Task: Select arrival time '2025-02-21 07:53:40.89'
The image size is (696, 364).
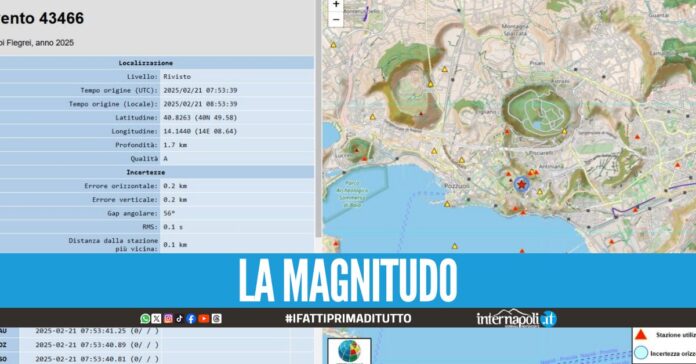Action: point(80,344)
